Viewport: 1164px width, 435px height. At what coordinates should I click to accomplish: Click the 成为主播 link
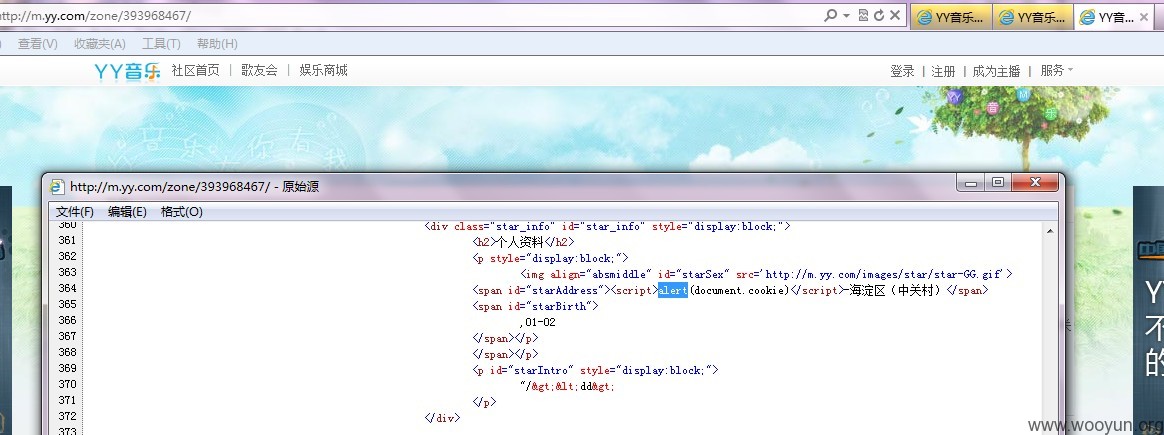[x=996, y=71]
